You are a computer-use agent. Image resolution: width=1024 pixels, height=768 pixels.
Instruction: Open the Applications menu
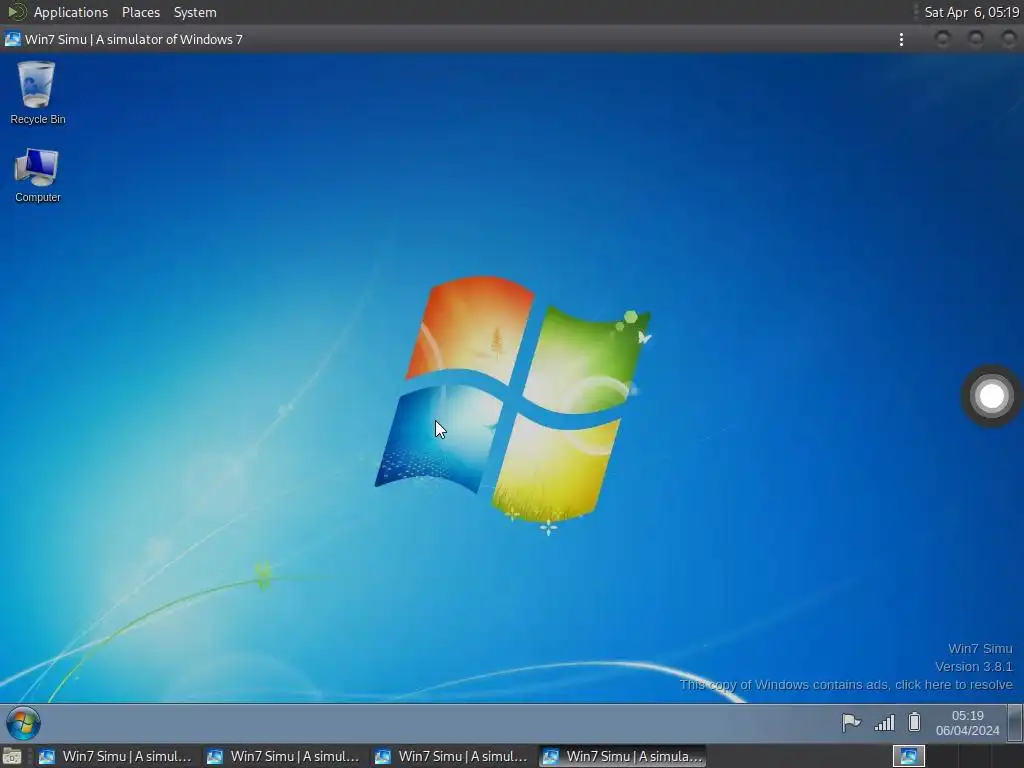point(71,12)
